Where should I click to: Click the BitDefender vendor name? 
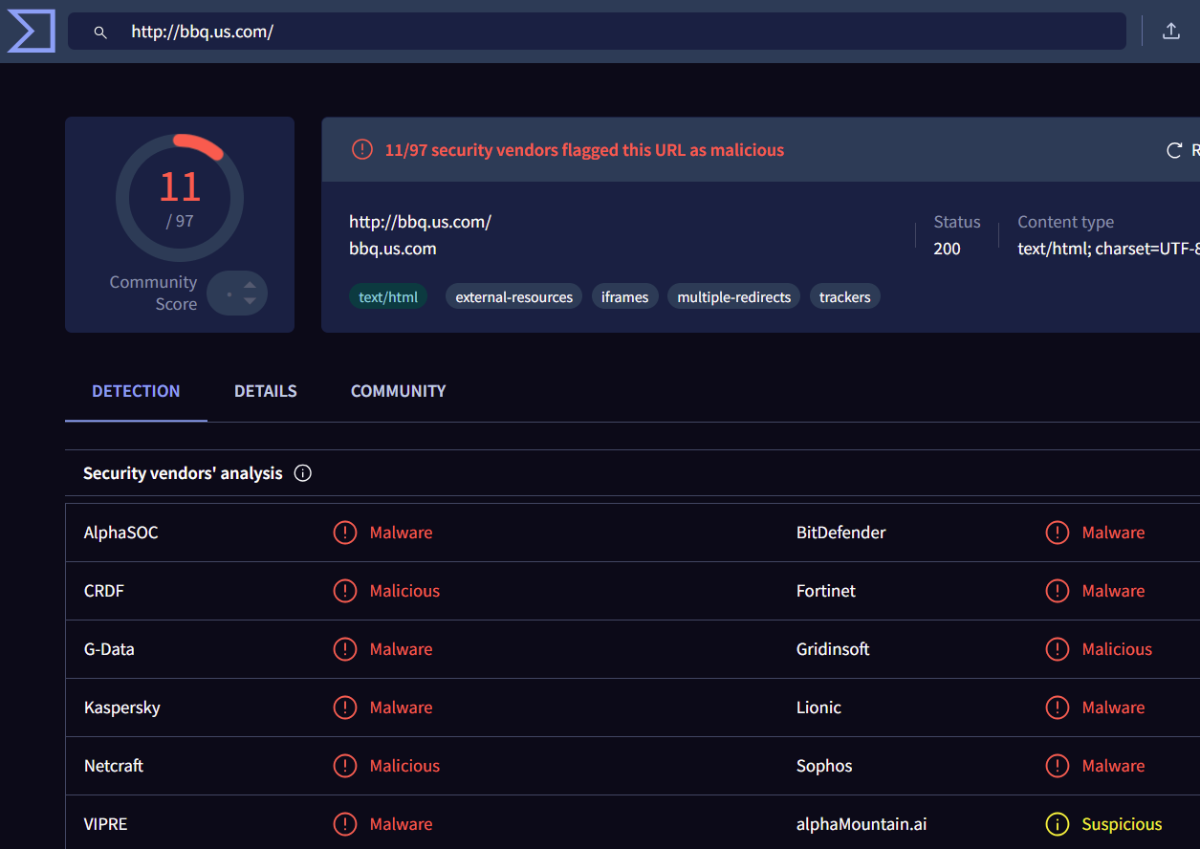click(x=841, y=533)
